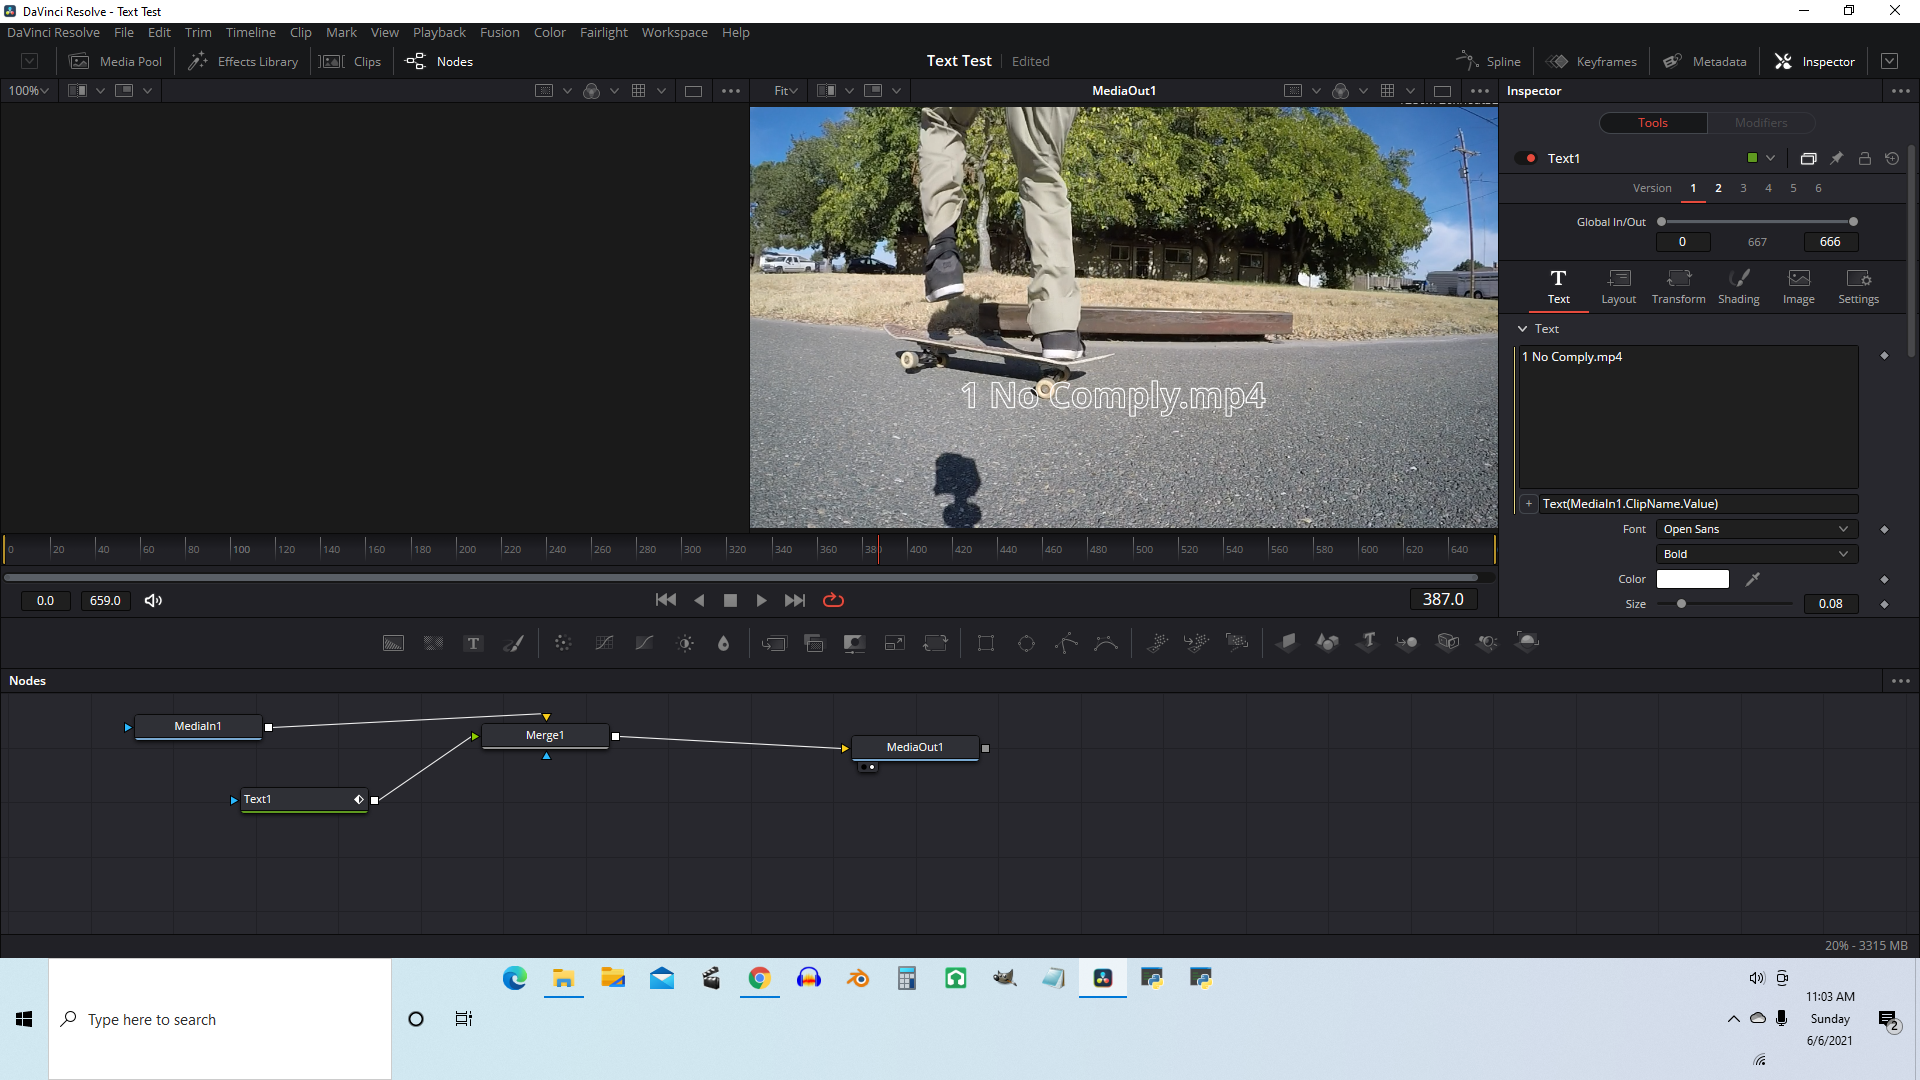This screenshot has width=1920, height=1080.
Task: Add a Brightness Contrast node
Action: pyautogui.click(x=685, y=643)
